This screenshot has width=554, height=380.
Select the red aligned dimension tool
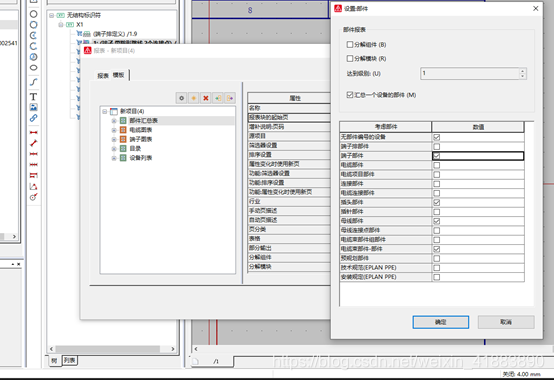click(x=33, y=143)
